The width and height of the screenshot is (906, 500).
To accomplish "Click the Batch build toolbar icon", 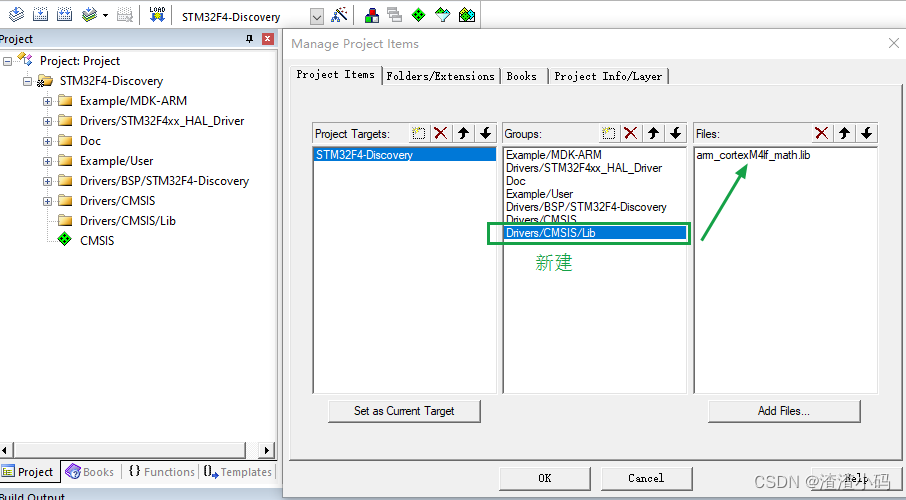I will click(89, 14).
